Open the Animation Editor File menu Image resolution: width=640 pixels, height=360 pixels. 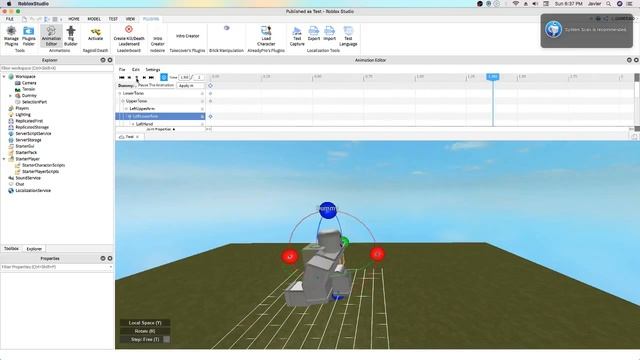tap(122, 69)
